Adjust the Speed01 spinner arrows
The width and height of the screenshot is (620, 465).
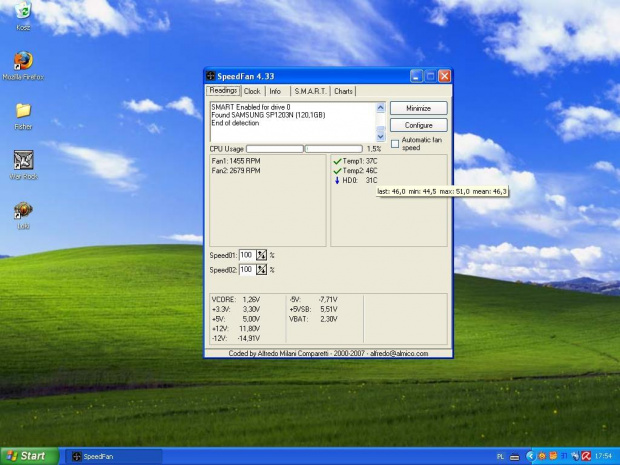pos(262,255)
